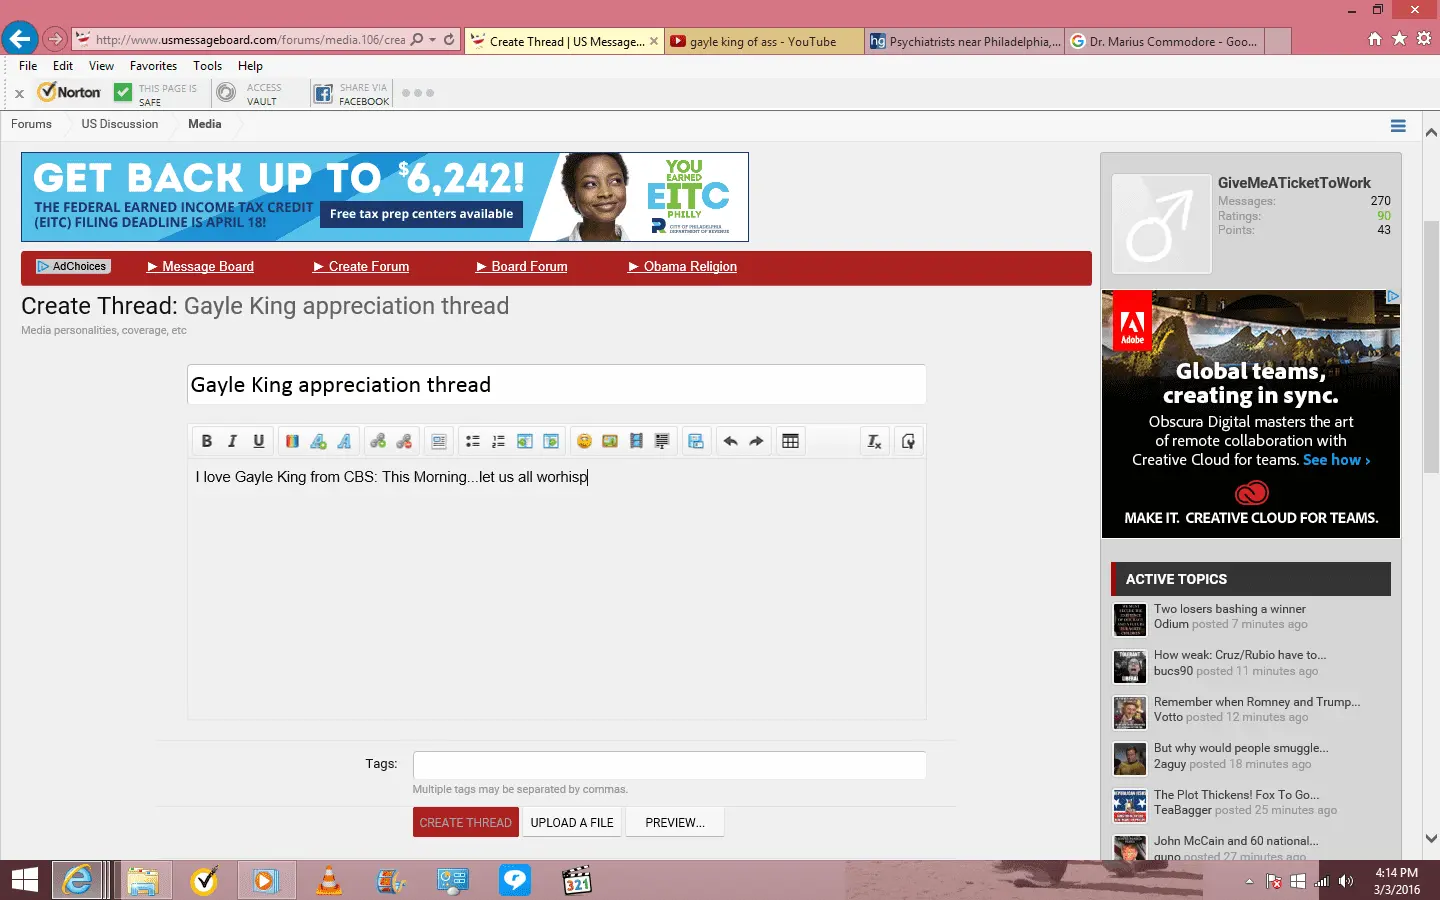The height and width of the screenshot is (900, 1440).
Task: Click the EITC tax credit banner ad
Action: [385, 197]
